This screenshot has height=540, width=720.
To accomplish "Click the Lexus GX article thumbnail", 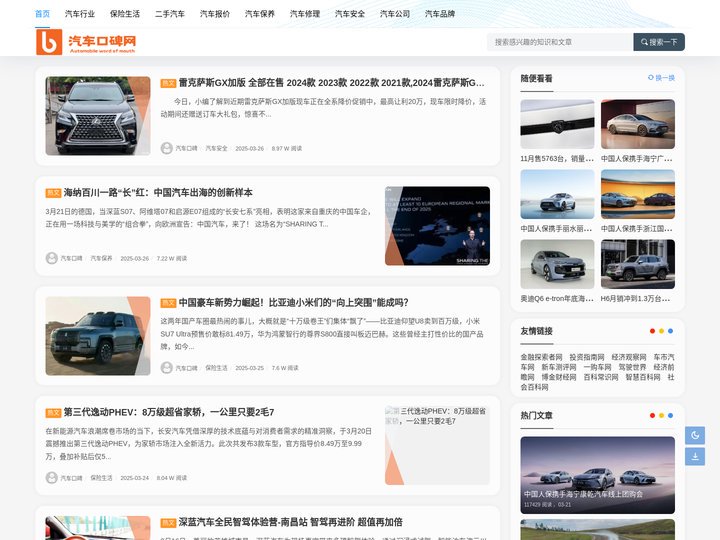I will point(98,116).
